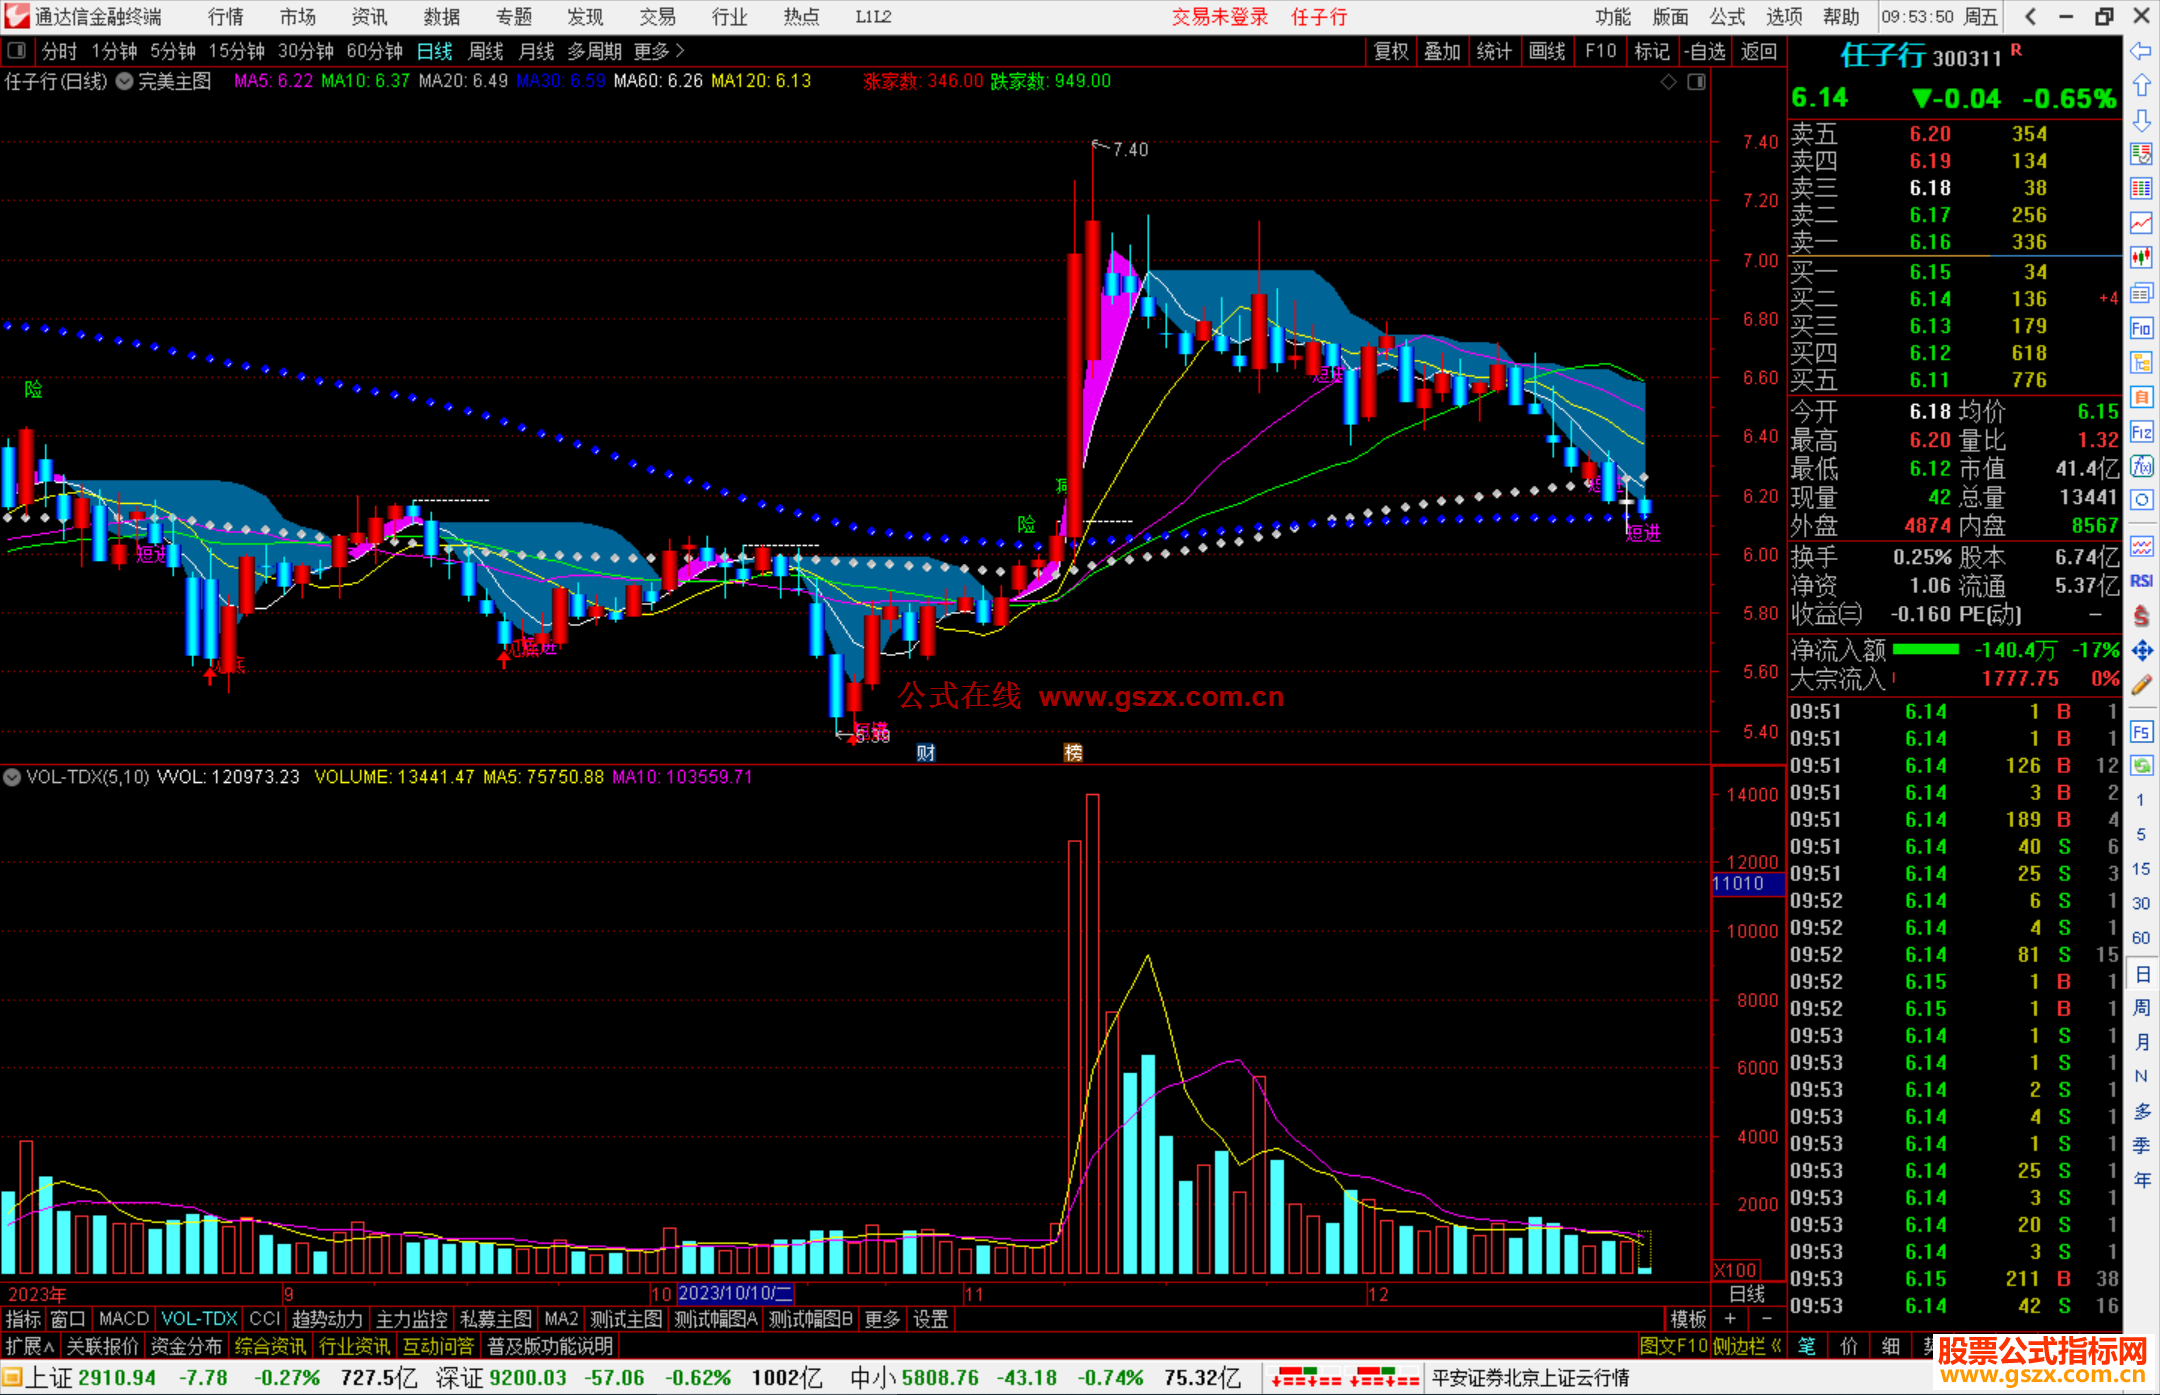Click the F12 trading sidebar icon

point(2141,432)
